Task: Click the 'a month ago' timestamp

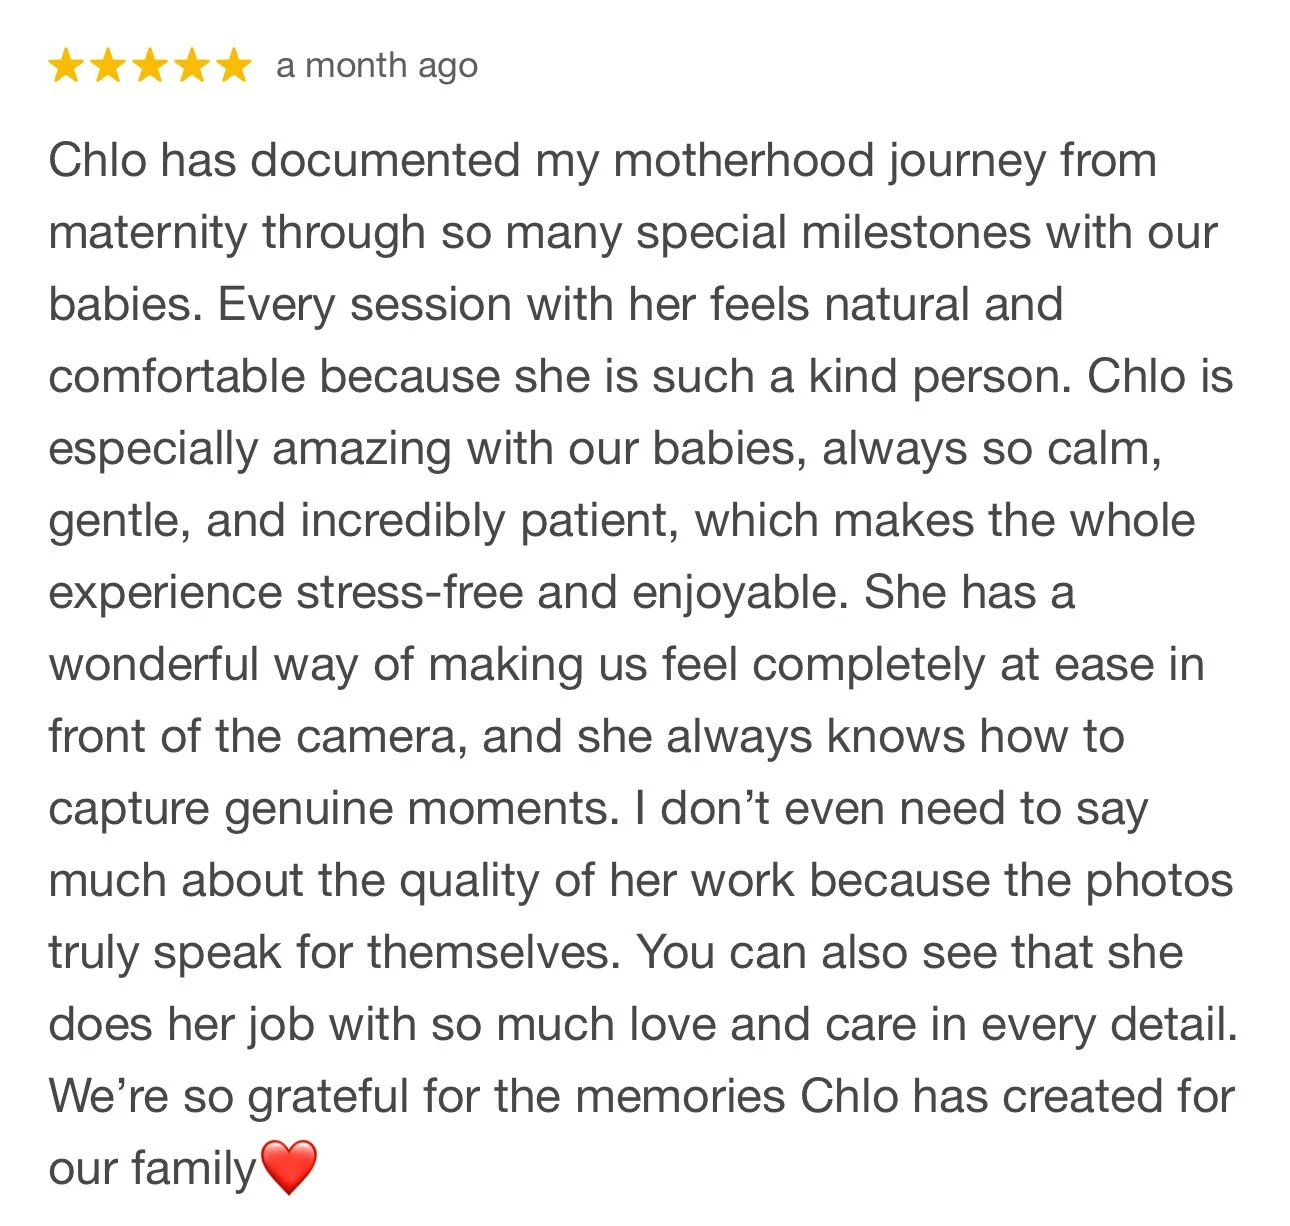Action: pyautogui.click(x=377, y=66)
